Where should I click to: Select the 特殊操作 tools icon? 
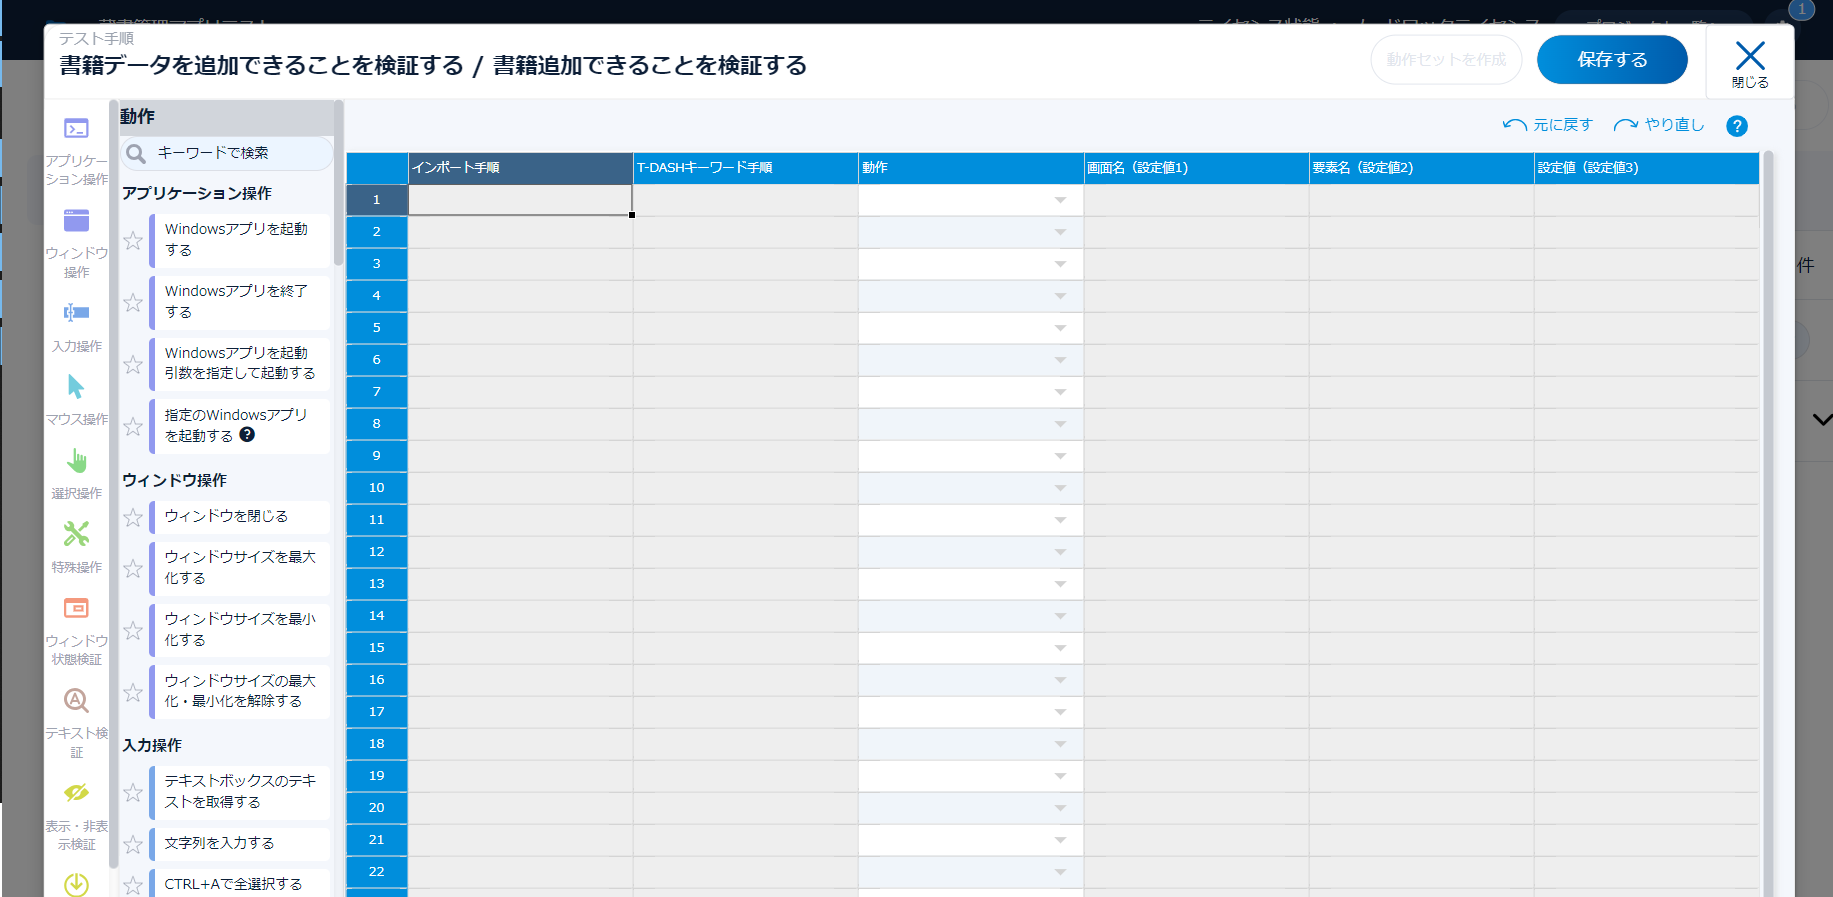76,534
